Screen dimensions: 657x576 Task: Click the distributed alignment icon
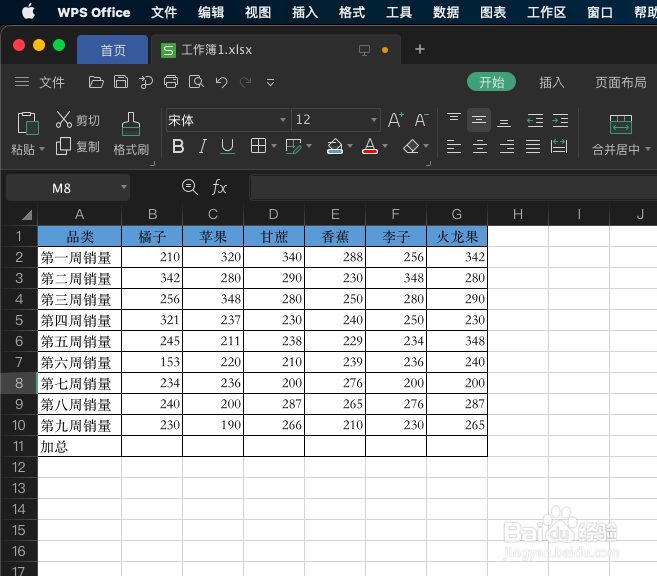click(559, 147)
